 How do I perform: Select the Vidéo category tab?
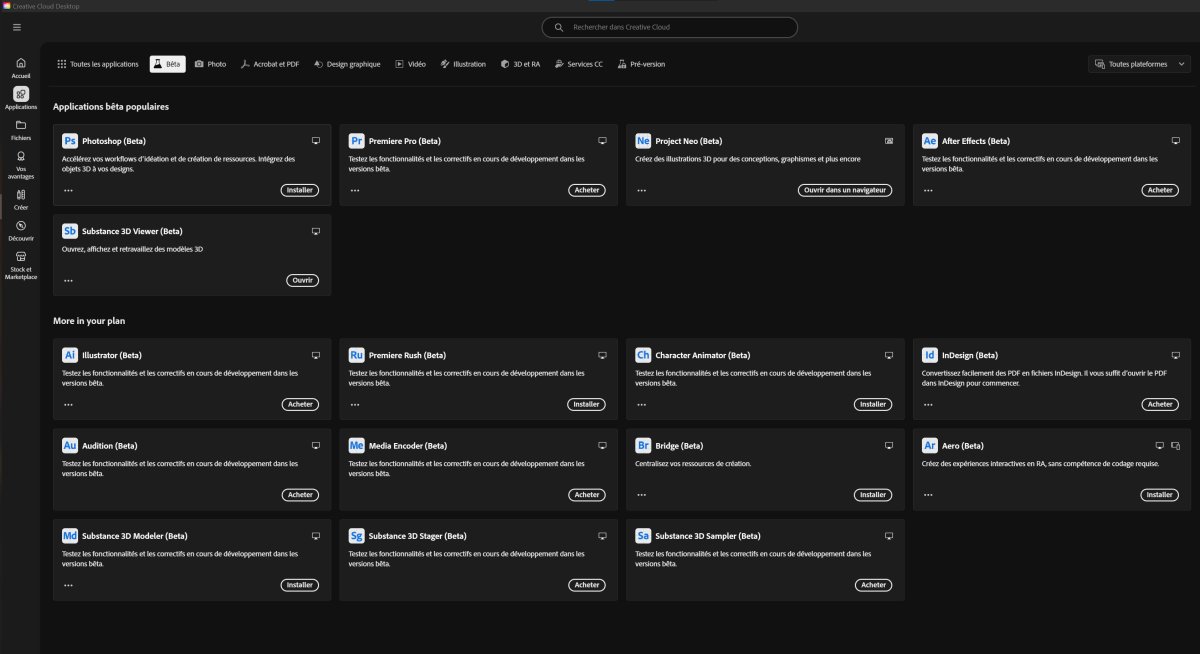pos(410,64)
